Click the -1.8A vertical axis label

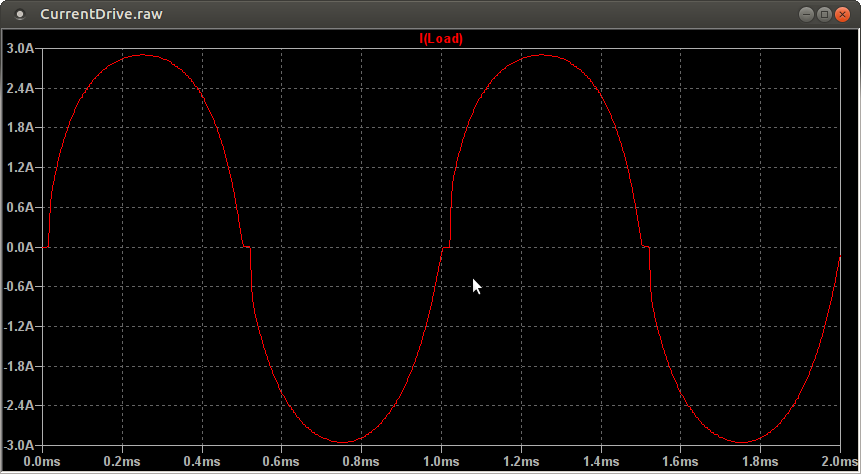click(x=19, y=366)
